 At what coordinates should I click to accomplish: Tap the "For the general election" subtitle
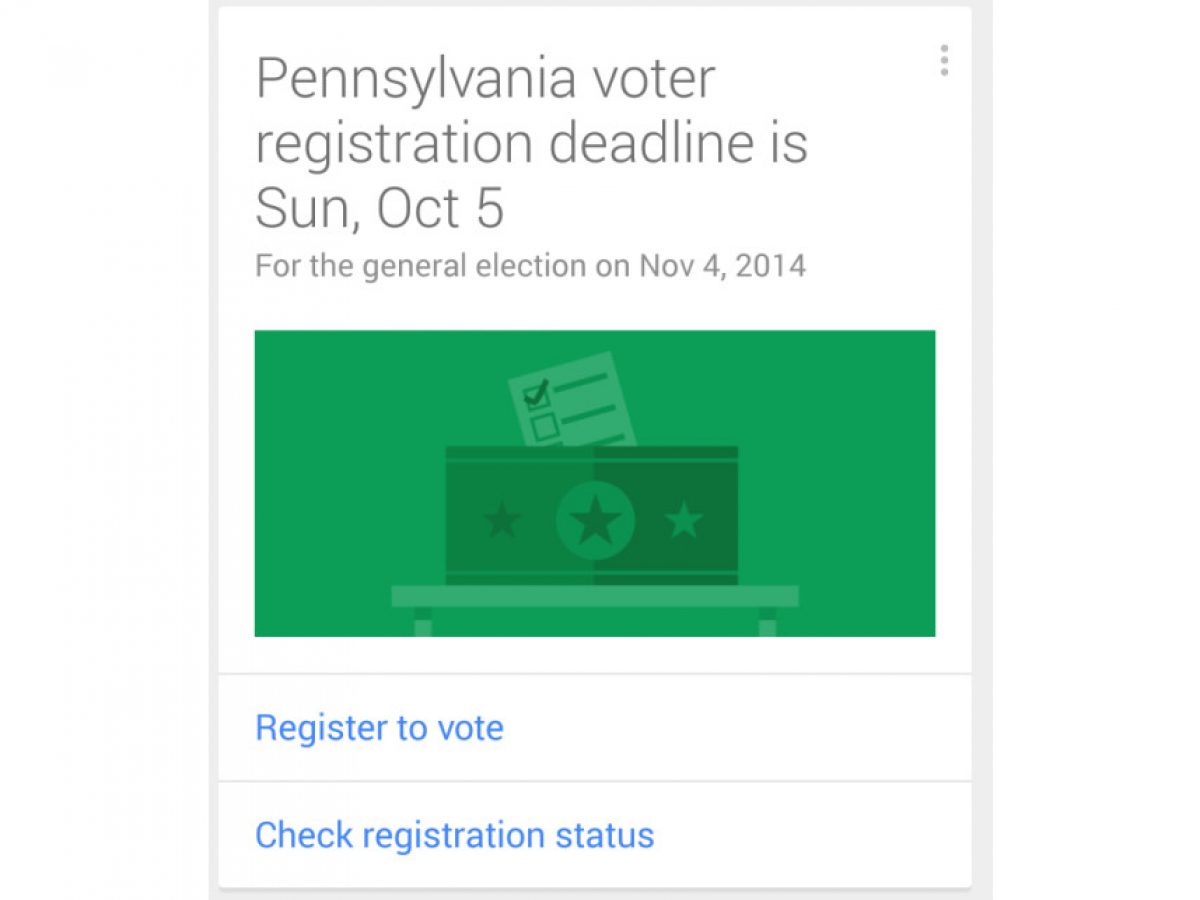coord(530,266)
